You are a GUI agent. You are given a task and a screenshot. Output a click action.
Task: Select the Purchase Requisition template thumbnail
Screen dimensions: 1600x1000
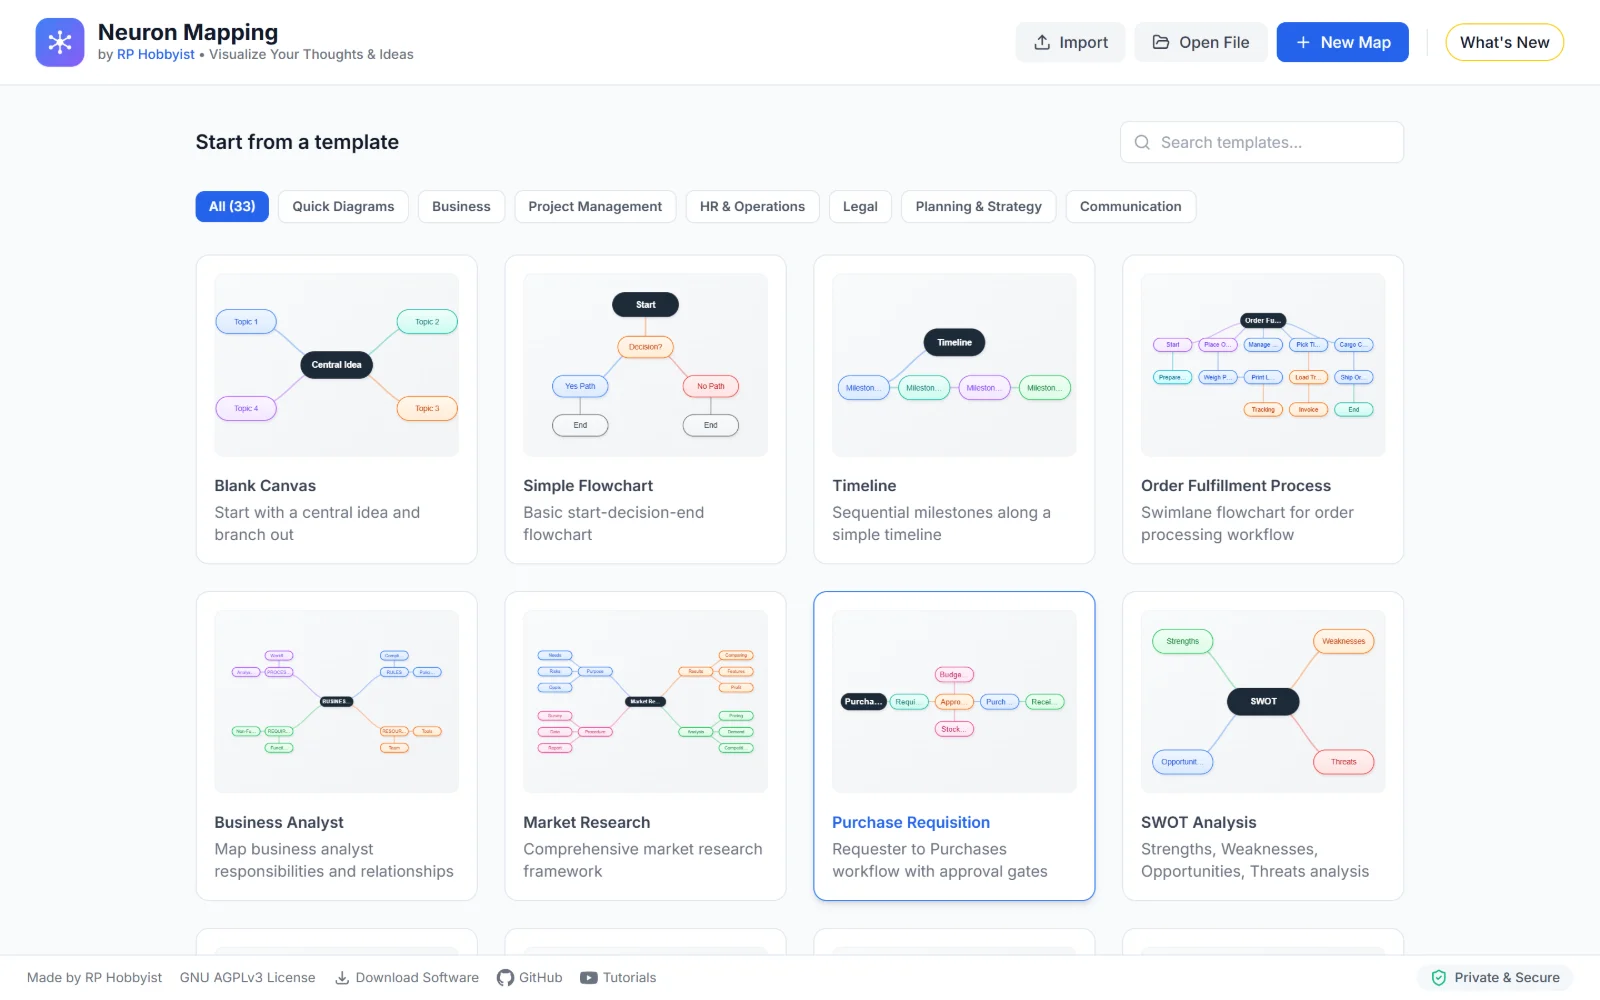(955, 702)
